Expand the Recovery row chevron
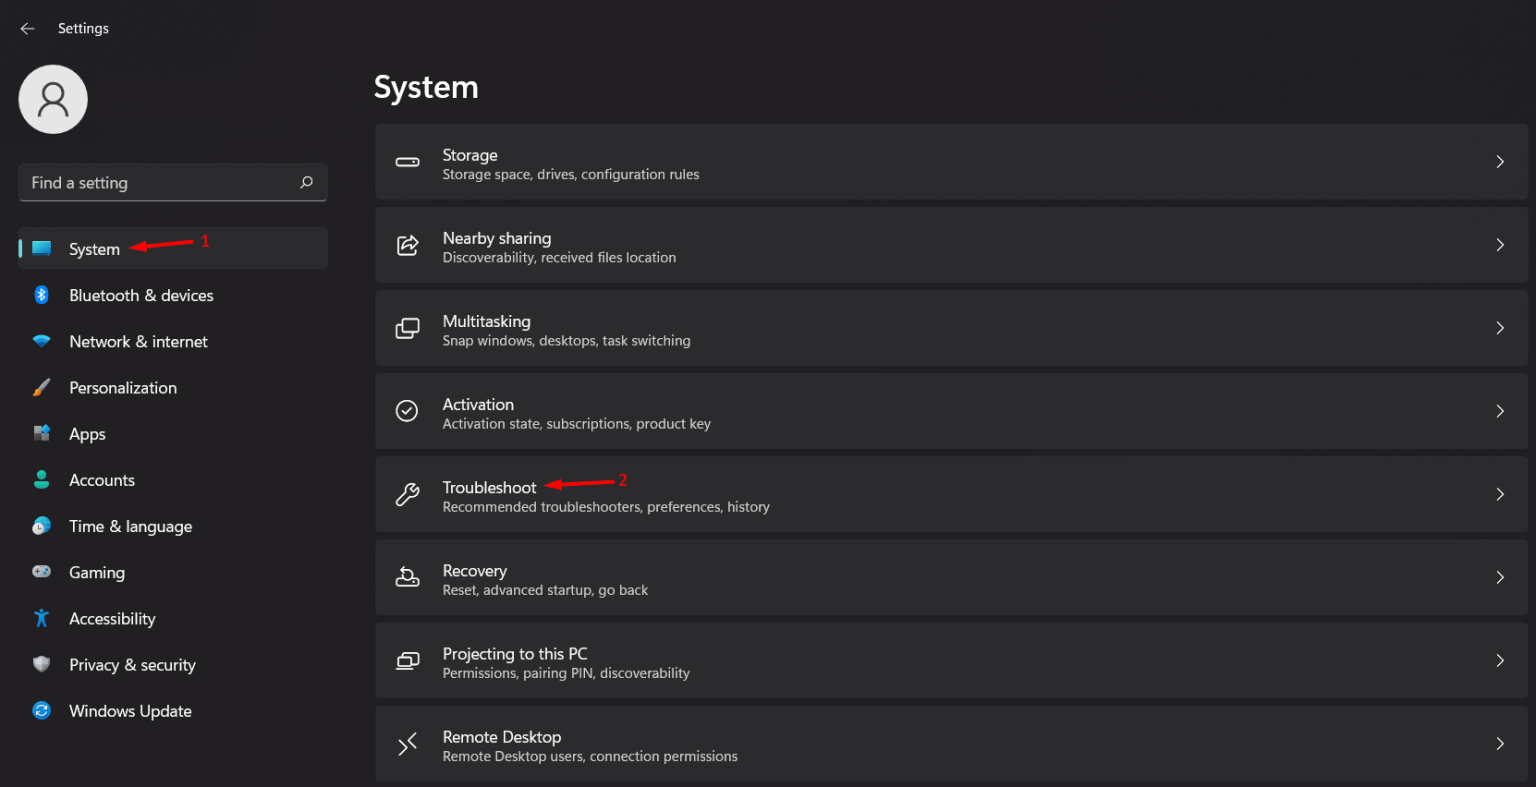 click(x=1499, y=577)
